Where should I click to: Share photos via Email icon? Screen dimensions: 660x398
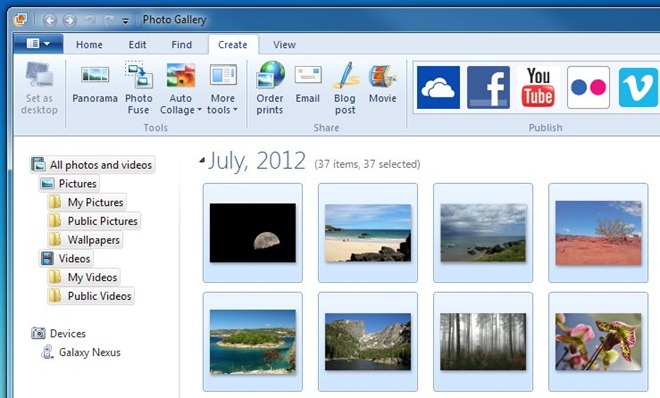(308, 75)
